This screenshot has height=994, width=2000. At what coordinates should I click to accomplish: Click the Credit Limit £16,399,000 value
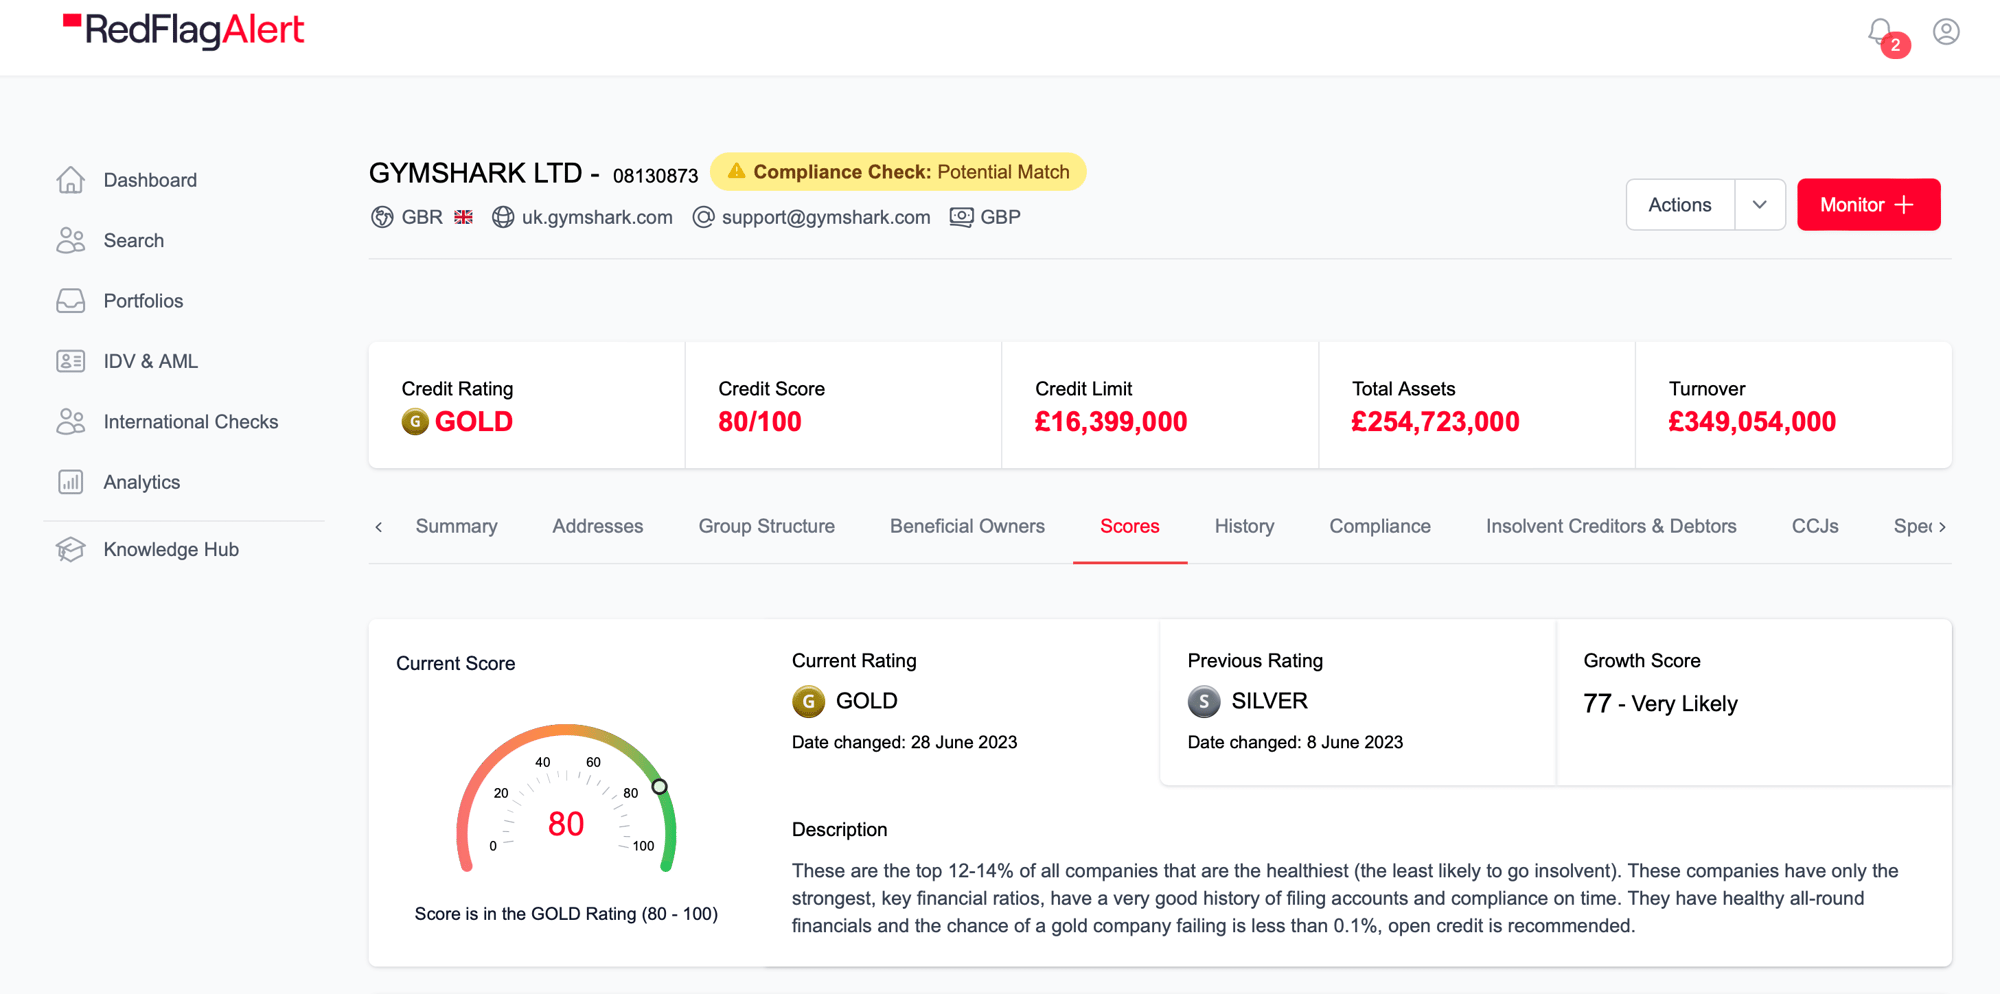pos(1111,422)
